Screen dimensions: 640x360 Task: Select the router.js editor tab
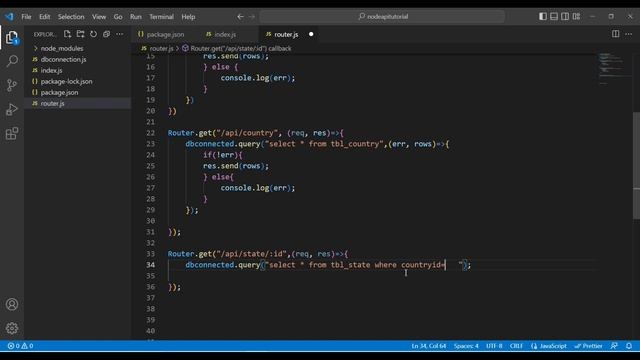(286, 34)
